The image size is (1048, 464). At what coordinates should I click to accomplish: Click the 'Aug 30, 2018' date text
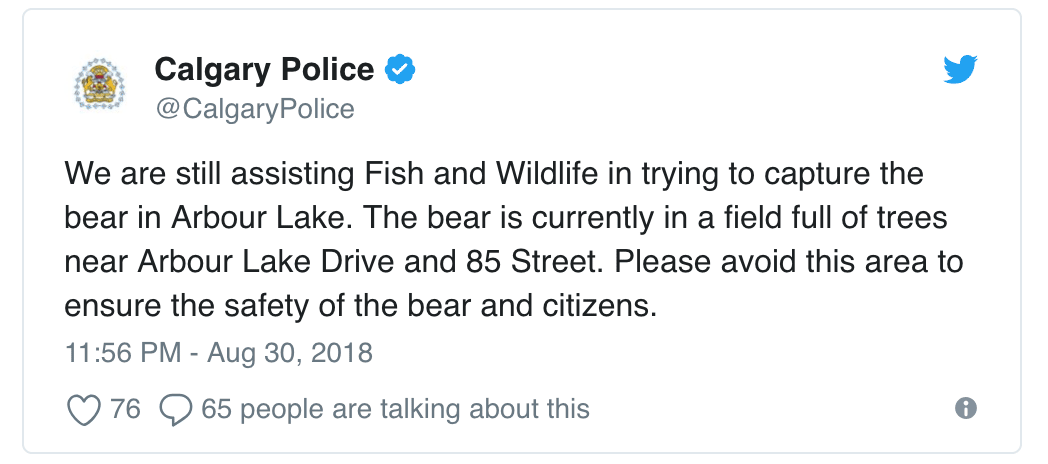pos(290,352)
